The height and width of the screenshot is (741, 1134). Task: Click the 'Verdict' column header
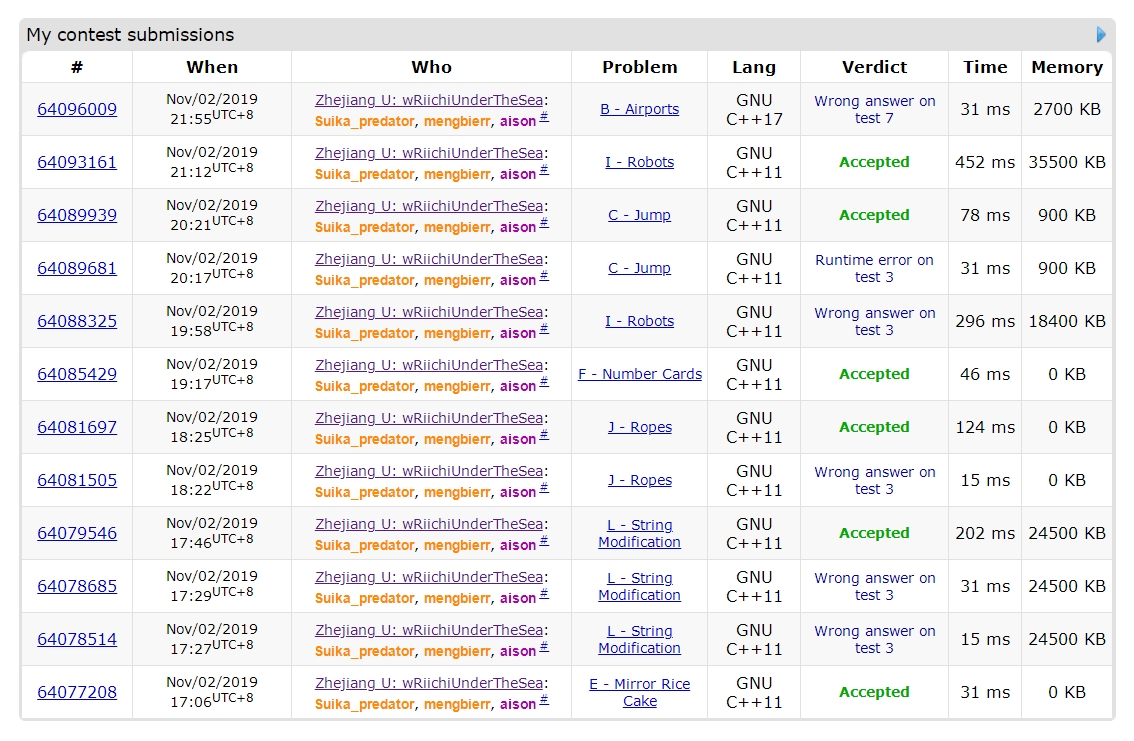tap(874, 67)
